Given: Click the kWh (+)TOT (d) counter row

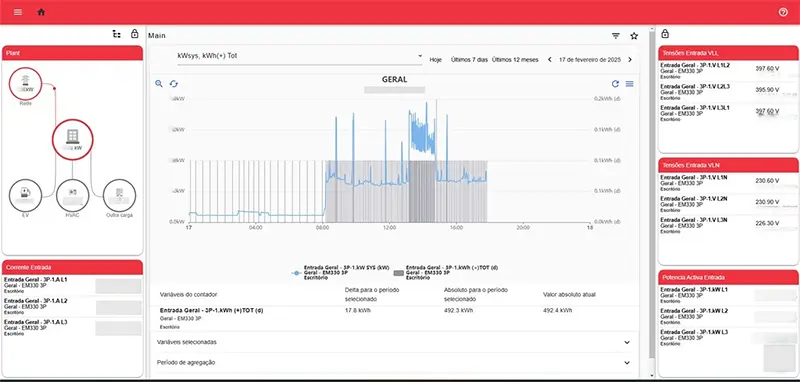Looking at the screenshot, I should click(x=395, y=318).
